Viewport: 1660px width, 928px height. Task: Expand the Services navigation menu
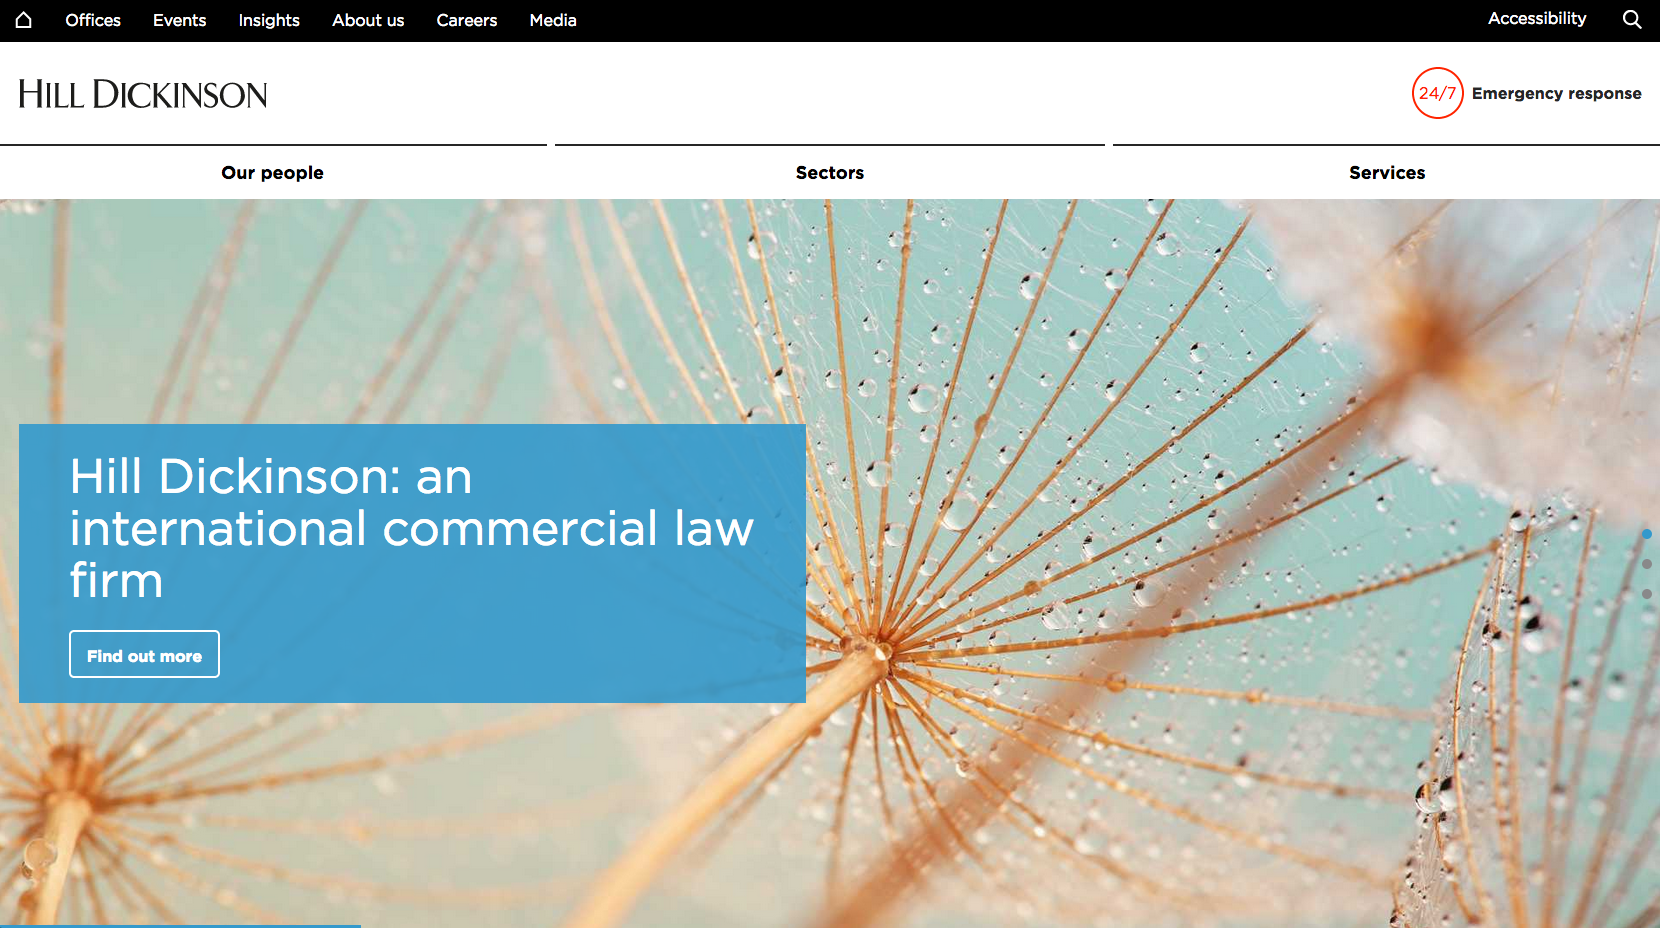1386,173
